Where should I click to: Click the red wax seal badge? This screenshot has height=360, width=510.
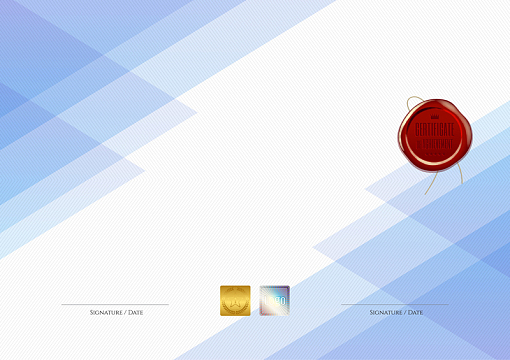(435, 135)
